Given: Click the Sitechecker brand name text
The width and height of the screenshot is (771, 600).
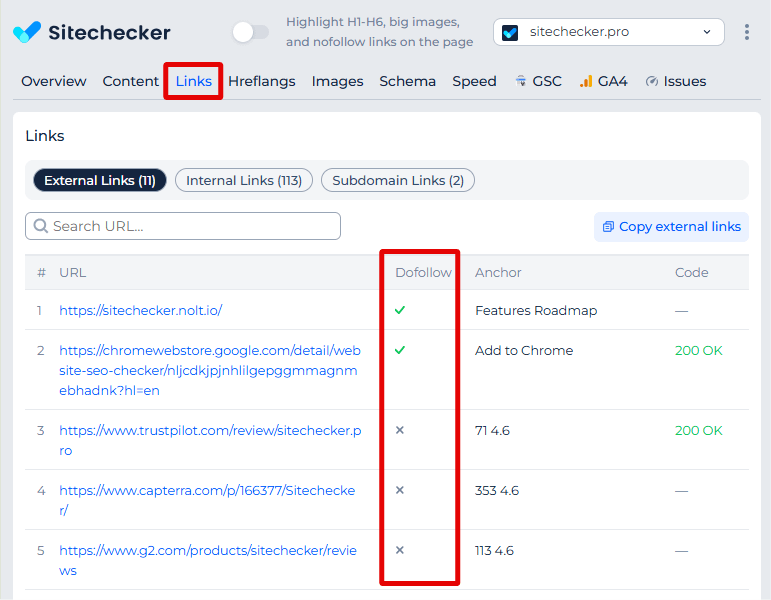Looking at the screenshot, I should 109,32.
